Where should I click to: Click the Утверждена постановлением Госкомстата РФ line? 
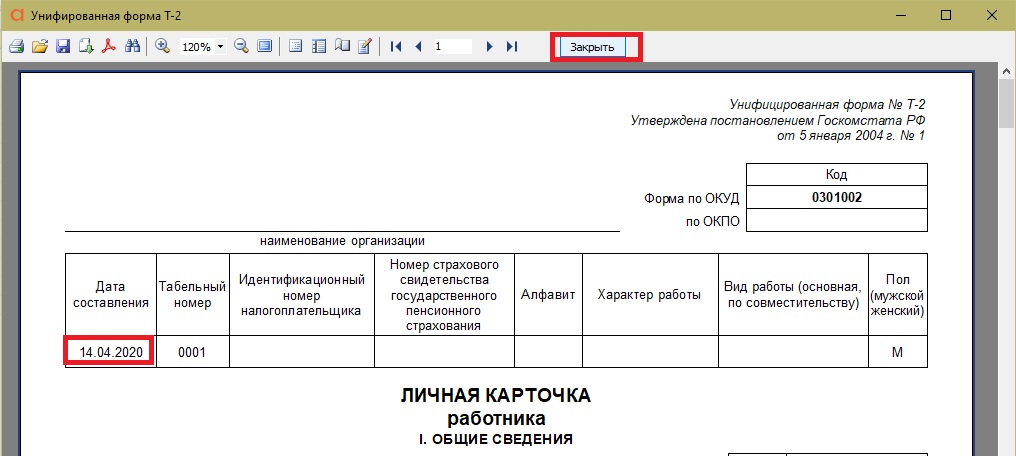click(x=778, y=120)
